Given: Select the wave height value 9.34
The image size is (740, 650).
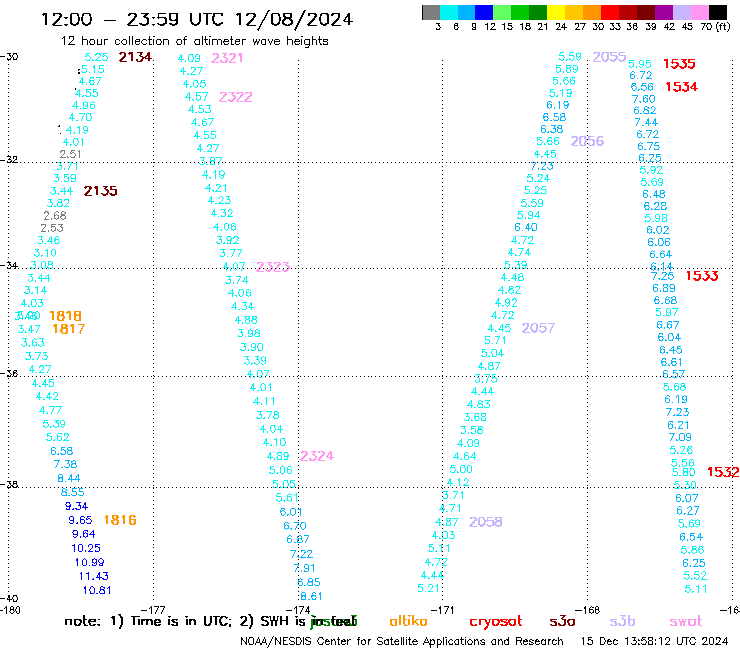Looking at the screenshot, I should 76,506.
